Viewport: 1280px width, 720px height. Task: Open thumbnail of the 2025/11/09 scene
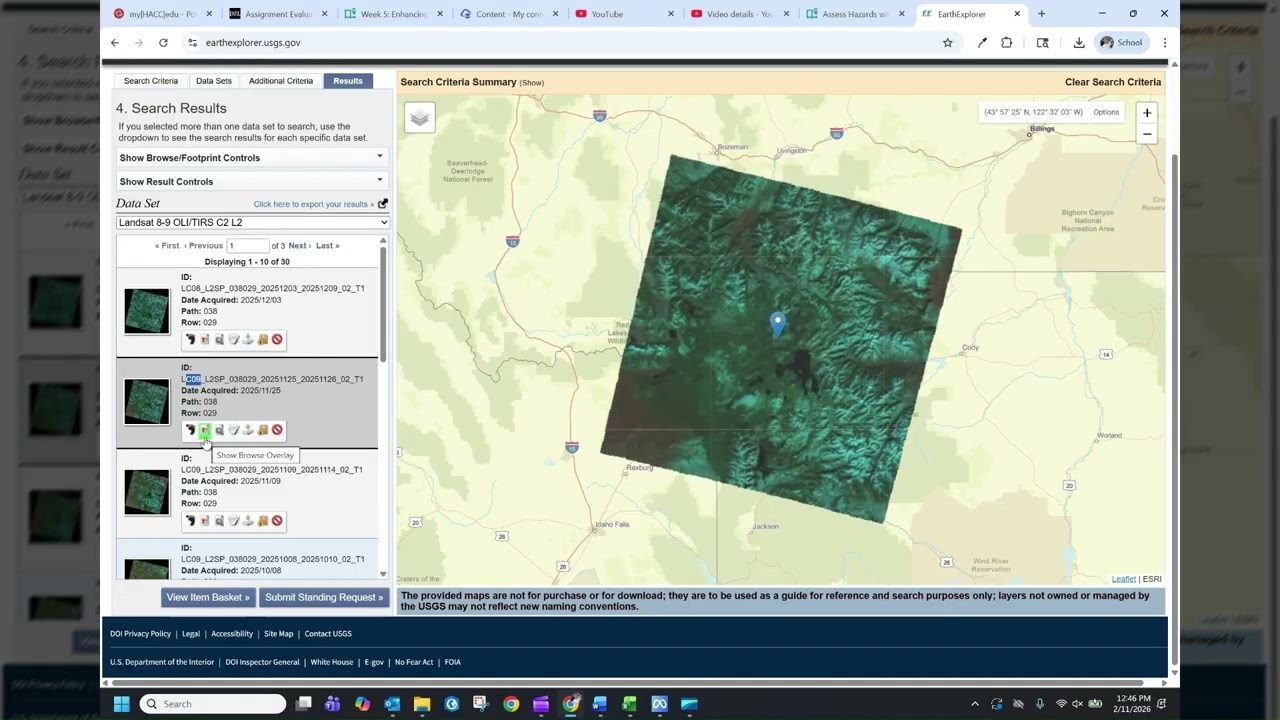coord(147,492)
